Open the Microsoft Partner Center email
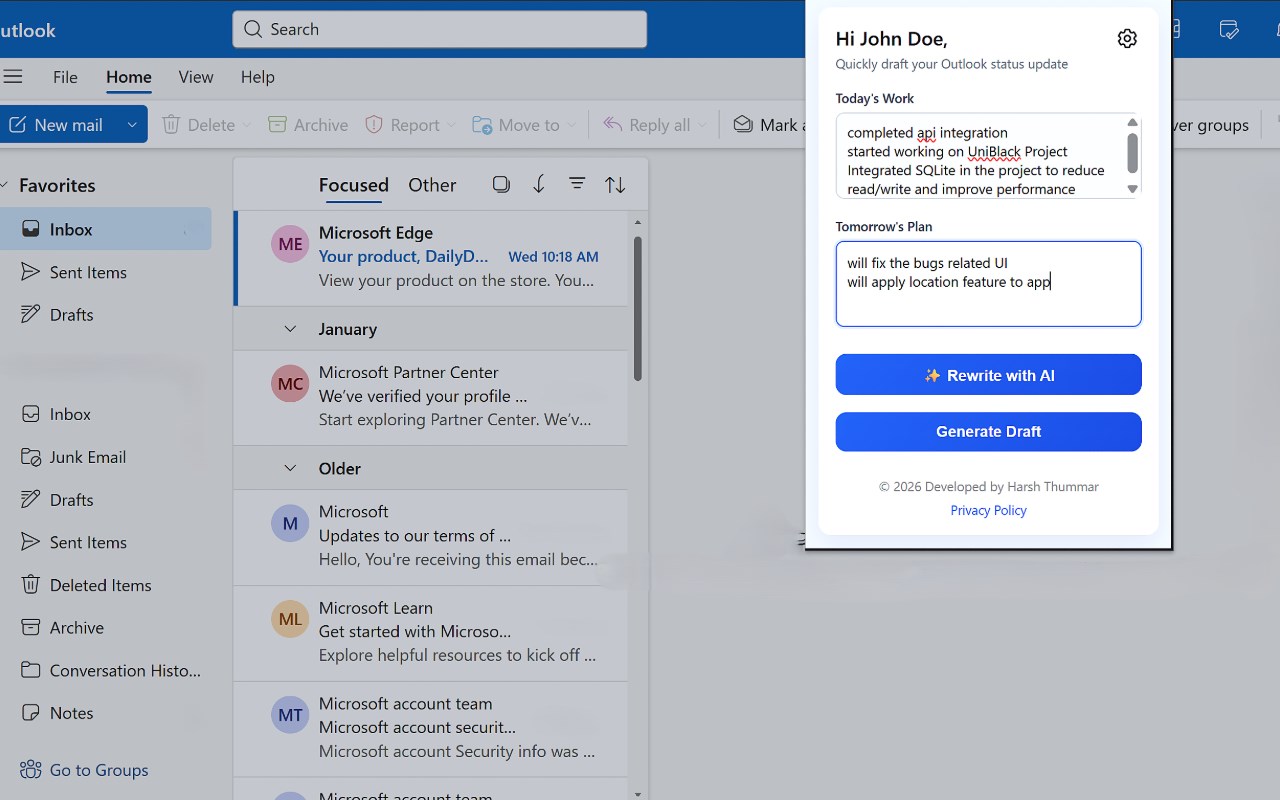 (x=431, y=397)
